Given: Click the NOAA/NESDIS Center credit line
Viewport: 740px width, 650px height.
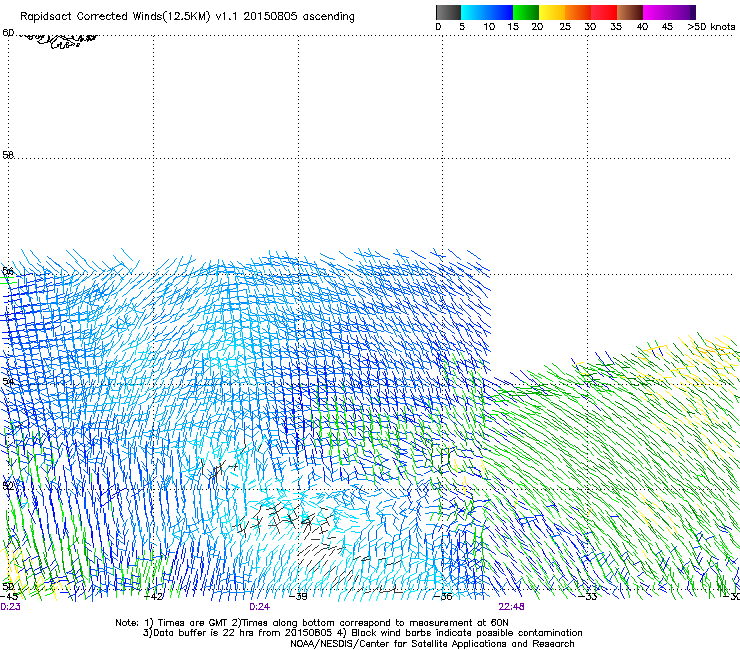Looking at the screenshot, I should [432, 644].
